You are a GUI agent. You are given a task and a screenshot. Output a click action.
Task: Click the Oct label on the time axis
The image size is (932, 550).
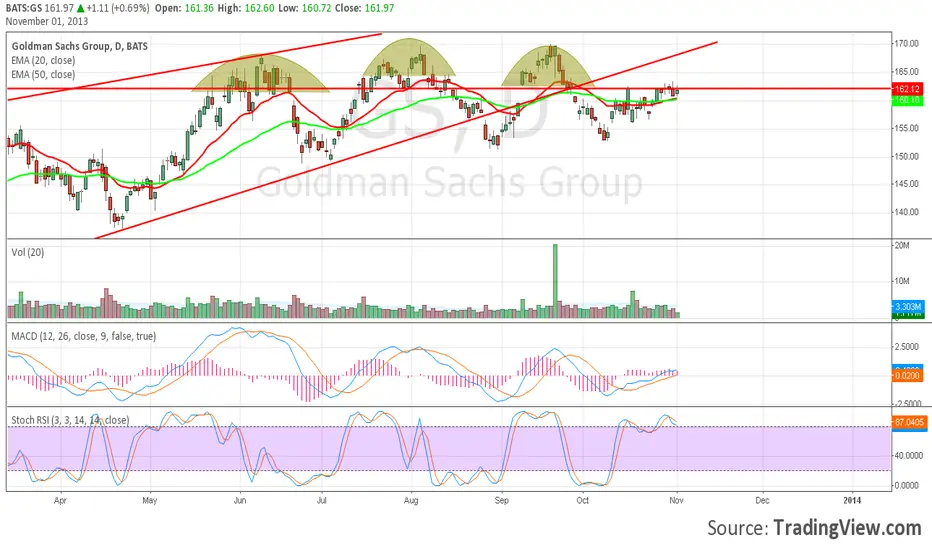(582, 501)
